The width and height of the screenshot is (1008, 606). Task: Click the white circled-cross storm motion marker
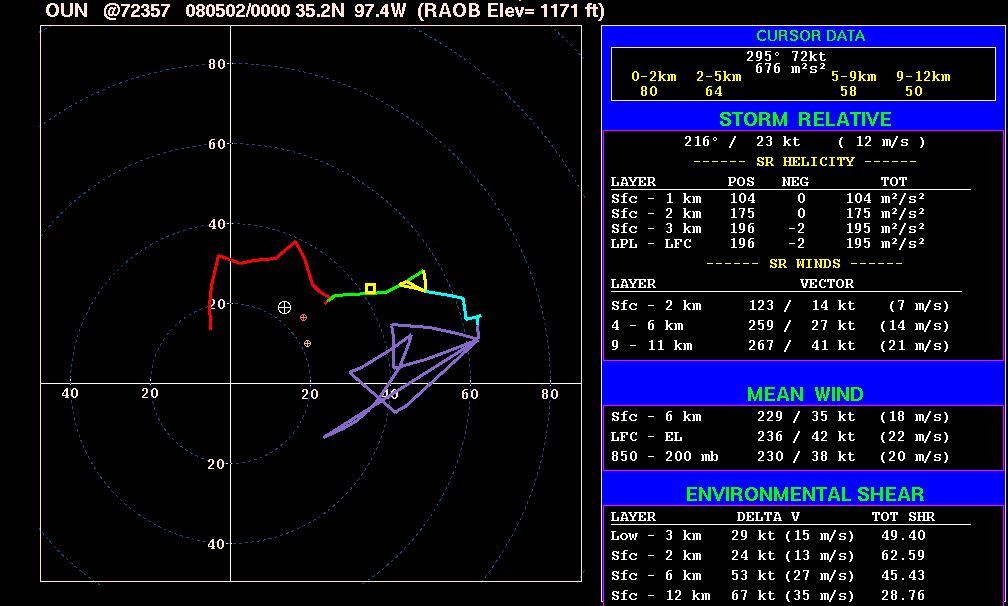pos(284,307)
